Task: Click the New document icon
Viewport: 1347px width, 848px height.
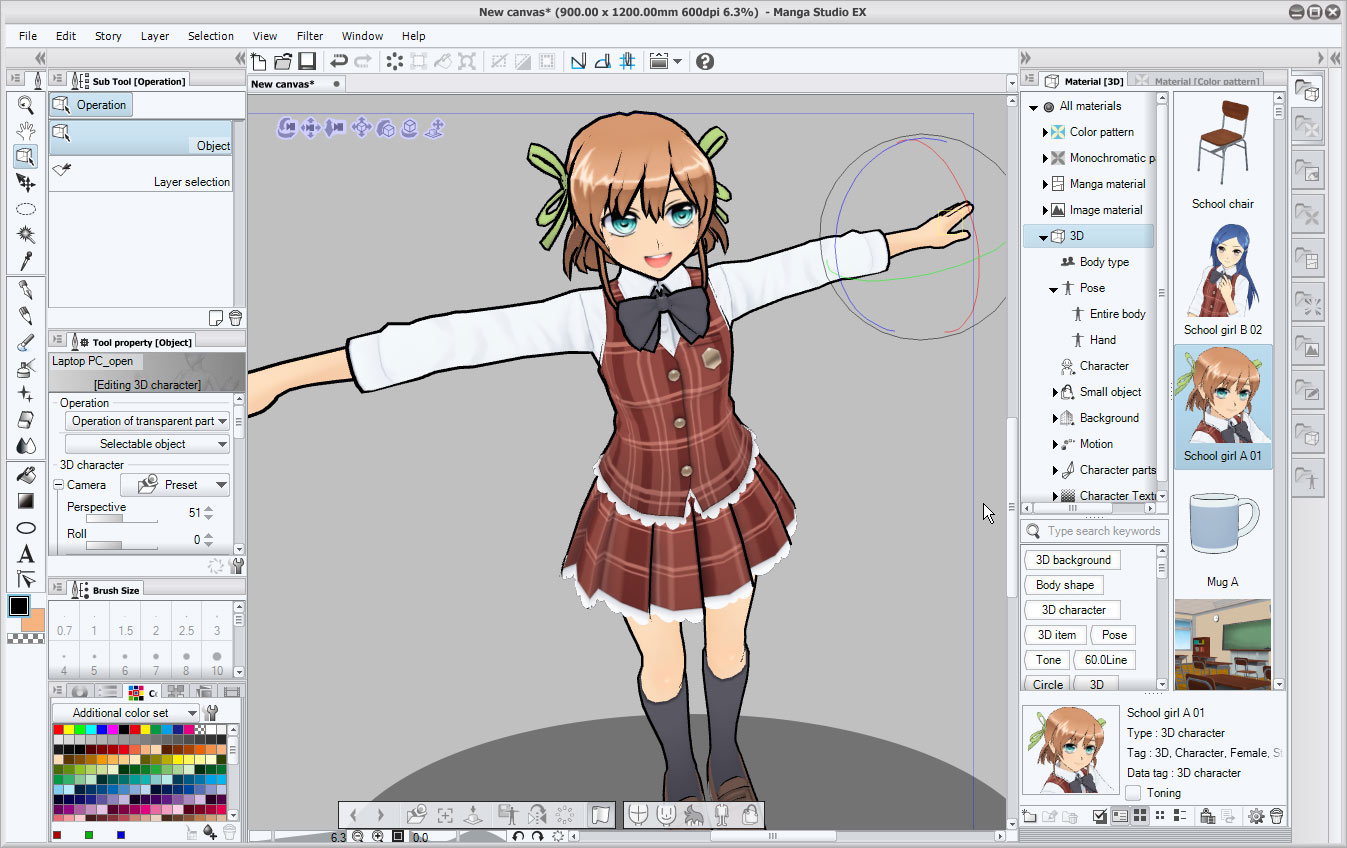Action: [259, 61]
